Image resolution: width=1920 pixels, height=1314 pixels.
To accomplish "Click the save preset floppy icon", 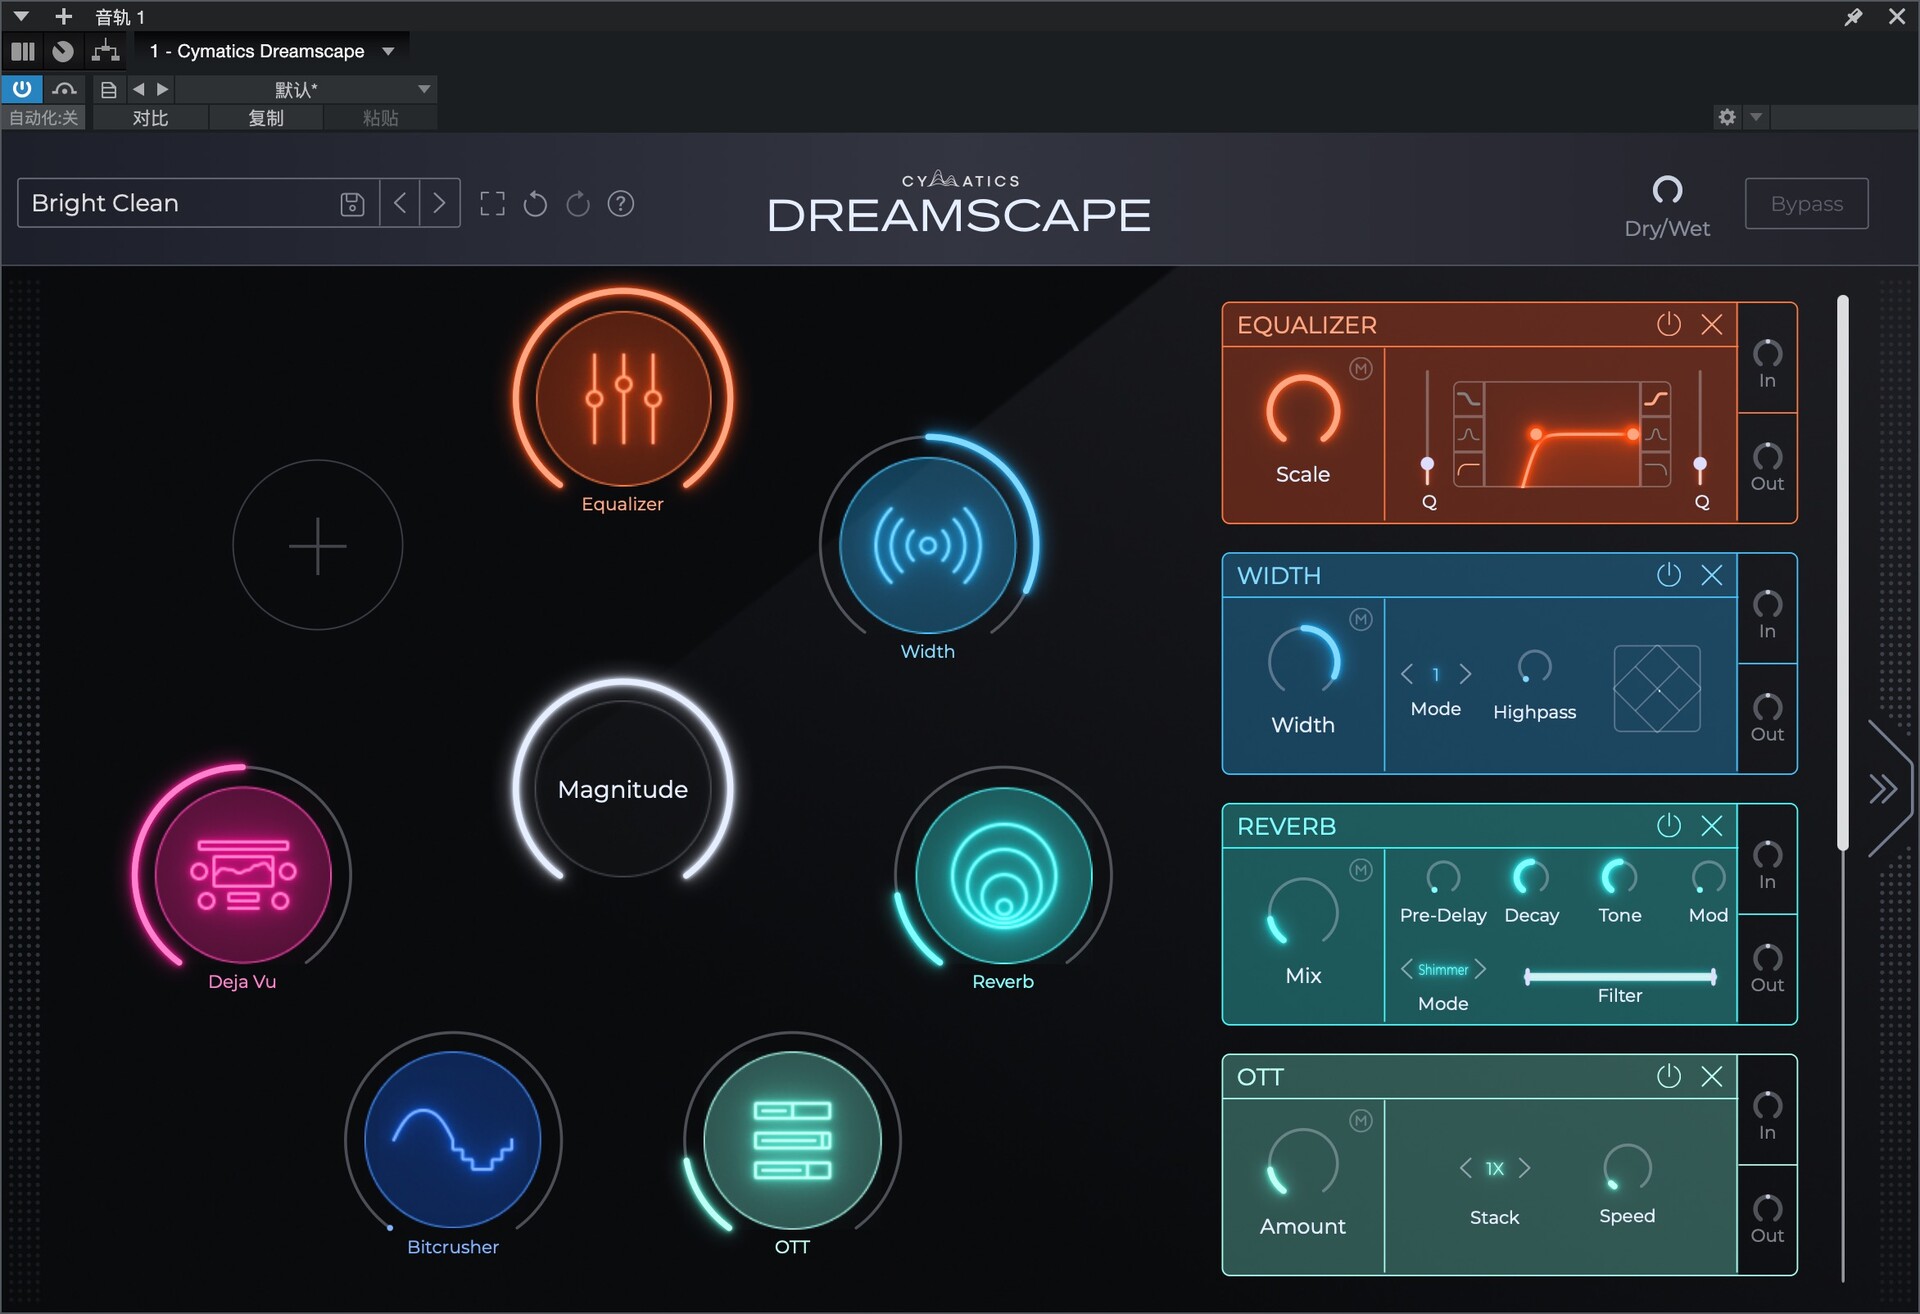I will 352,204.
